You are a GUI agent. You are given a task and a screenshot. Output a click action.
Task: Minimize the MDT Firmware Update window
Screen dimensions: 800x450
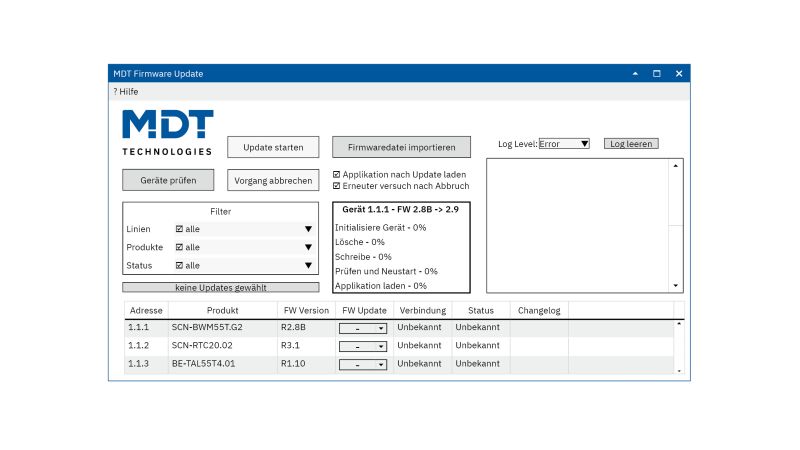635,73
